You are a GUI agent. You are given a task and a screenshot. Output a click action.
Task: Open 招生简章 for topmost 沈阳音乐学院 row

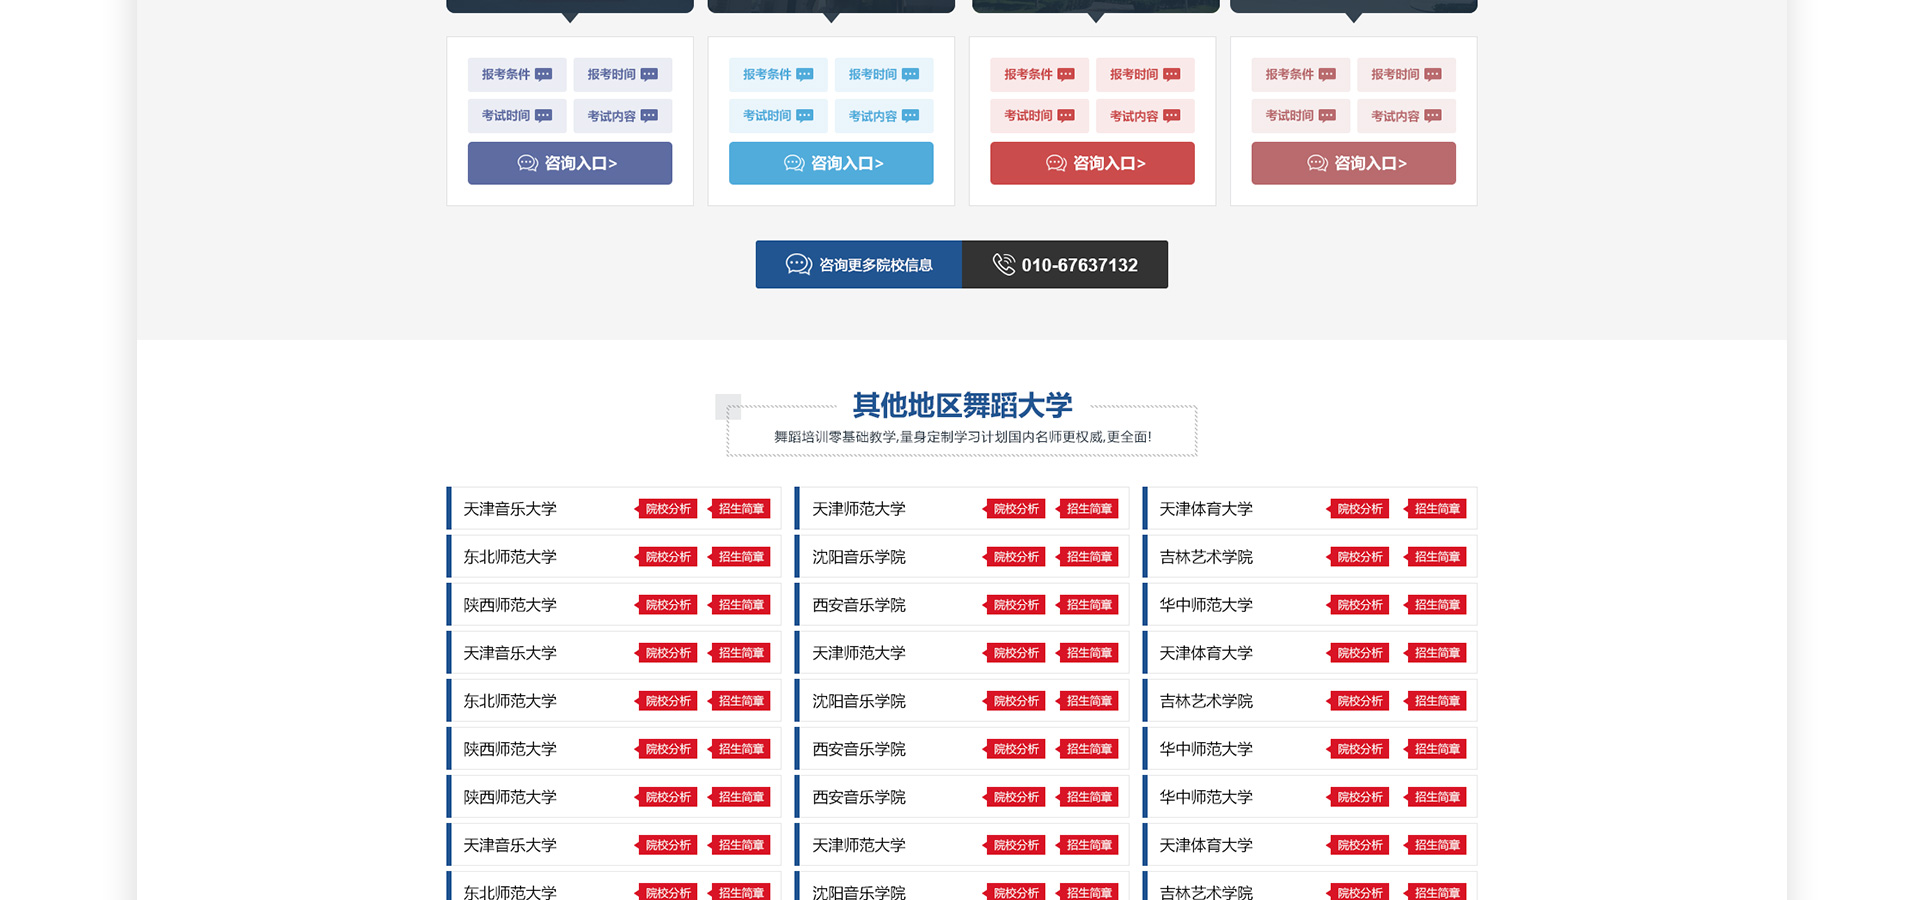[1088, 557]
